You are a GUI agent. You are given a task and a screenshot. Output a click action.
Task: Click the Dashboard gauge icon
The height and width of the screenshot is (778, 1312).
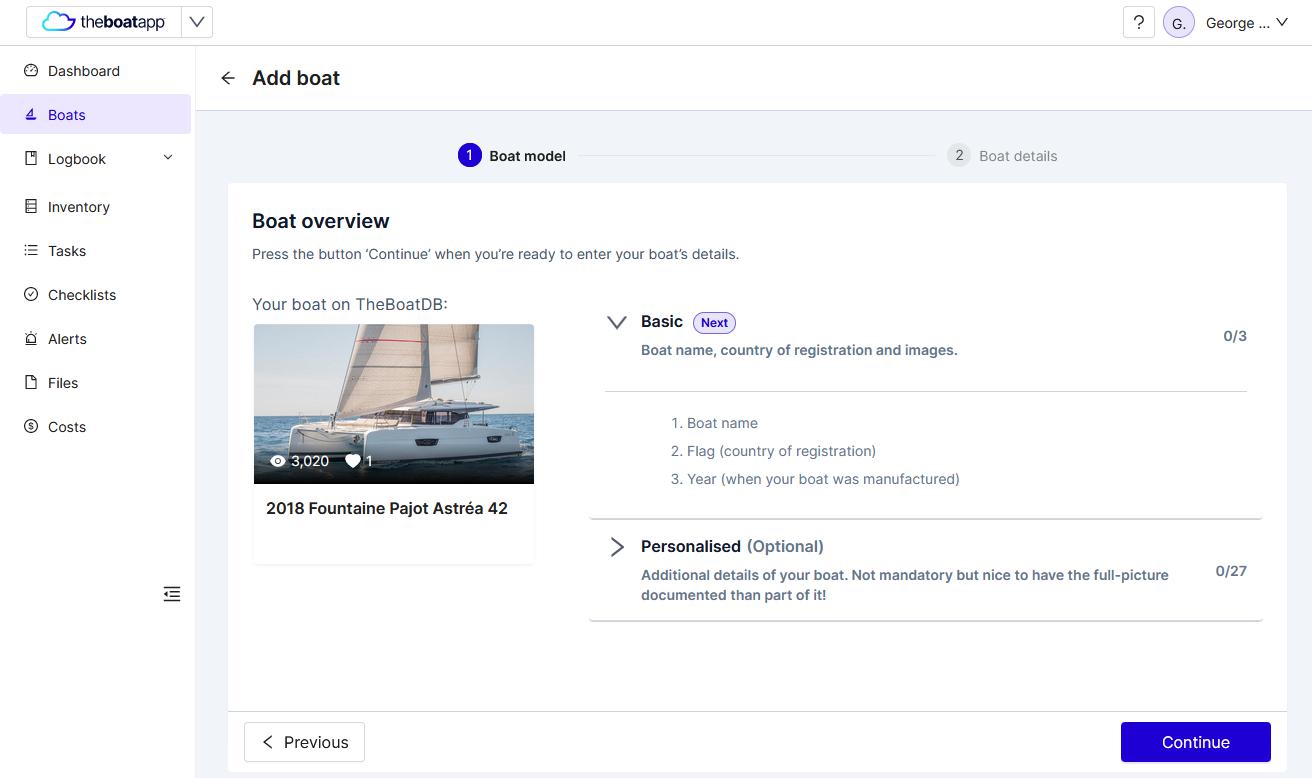(30, 71)
